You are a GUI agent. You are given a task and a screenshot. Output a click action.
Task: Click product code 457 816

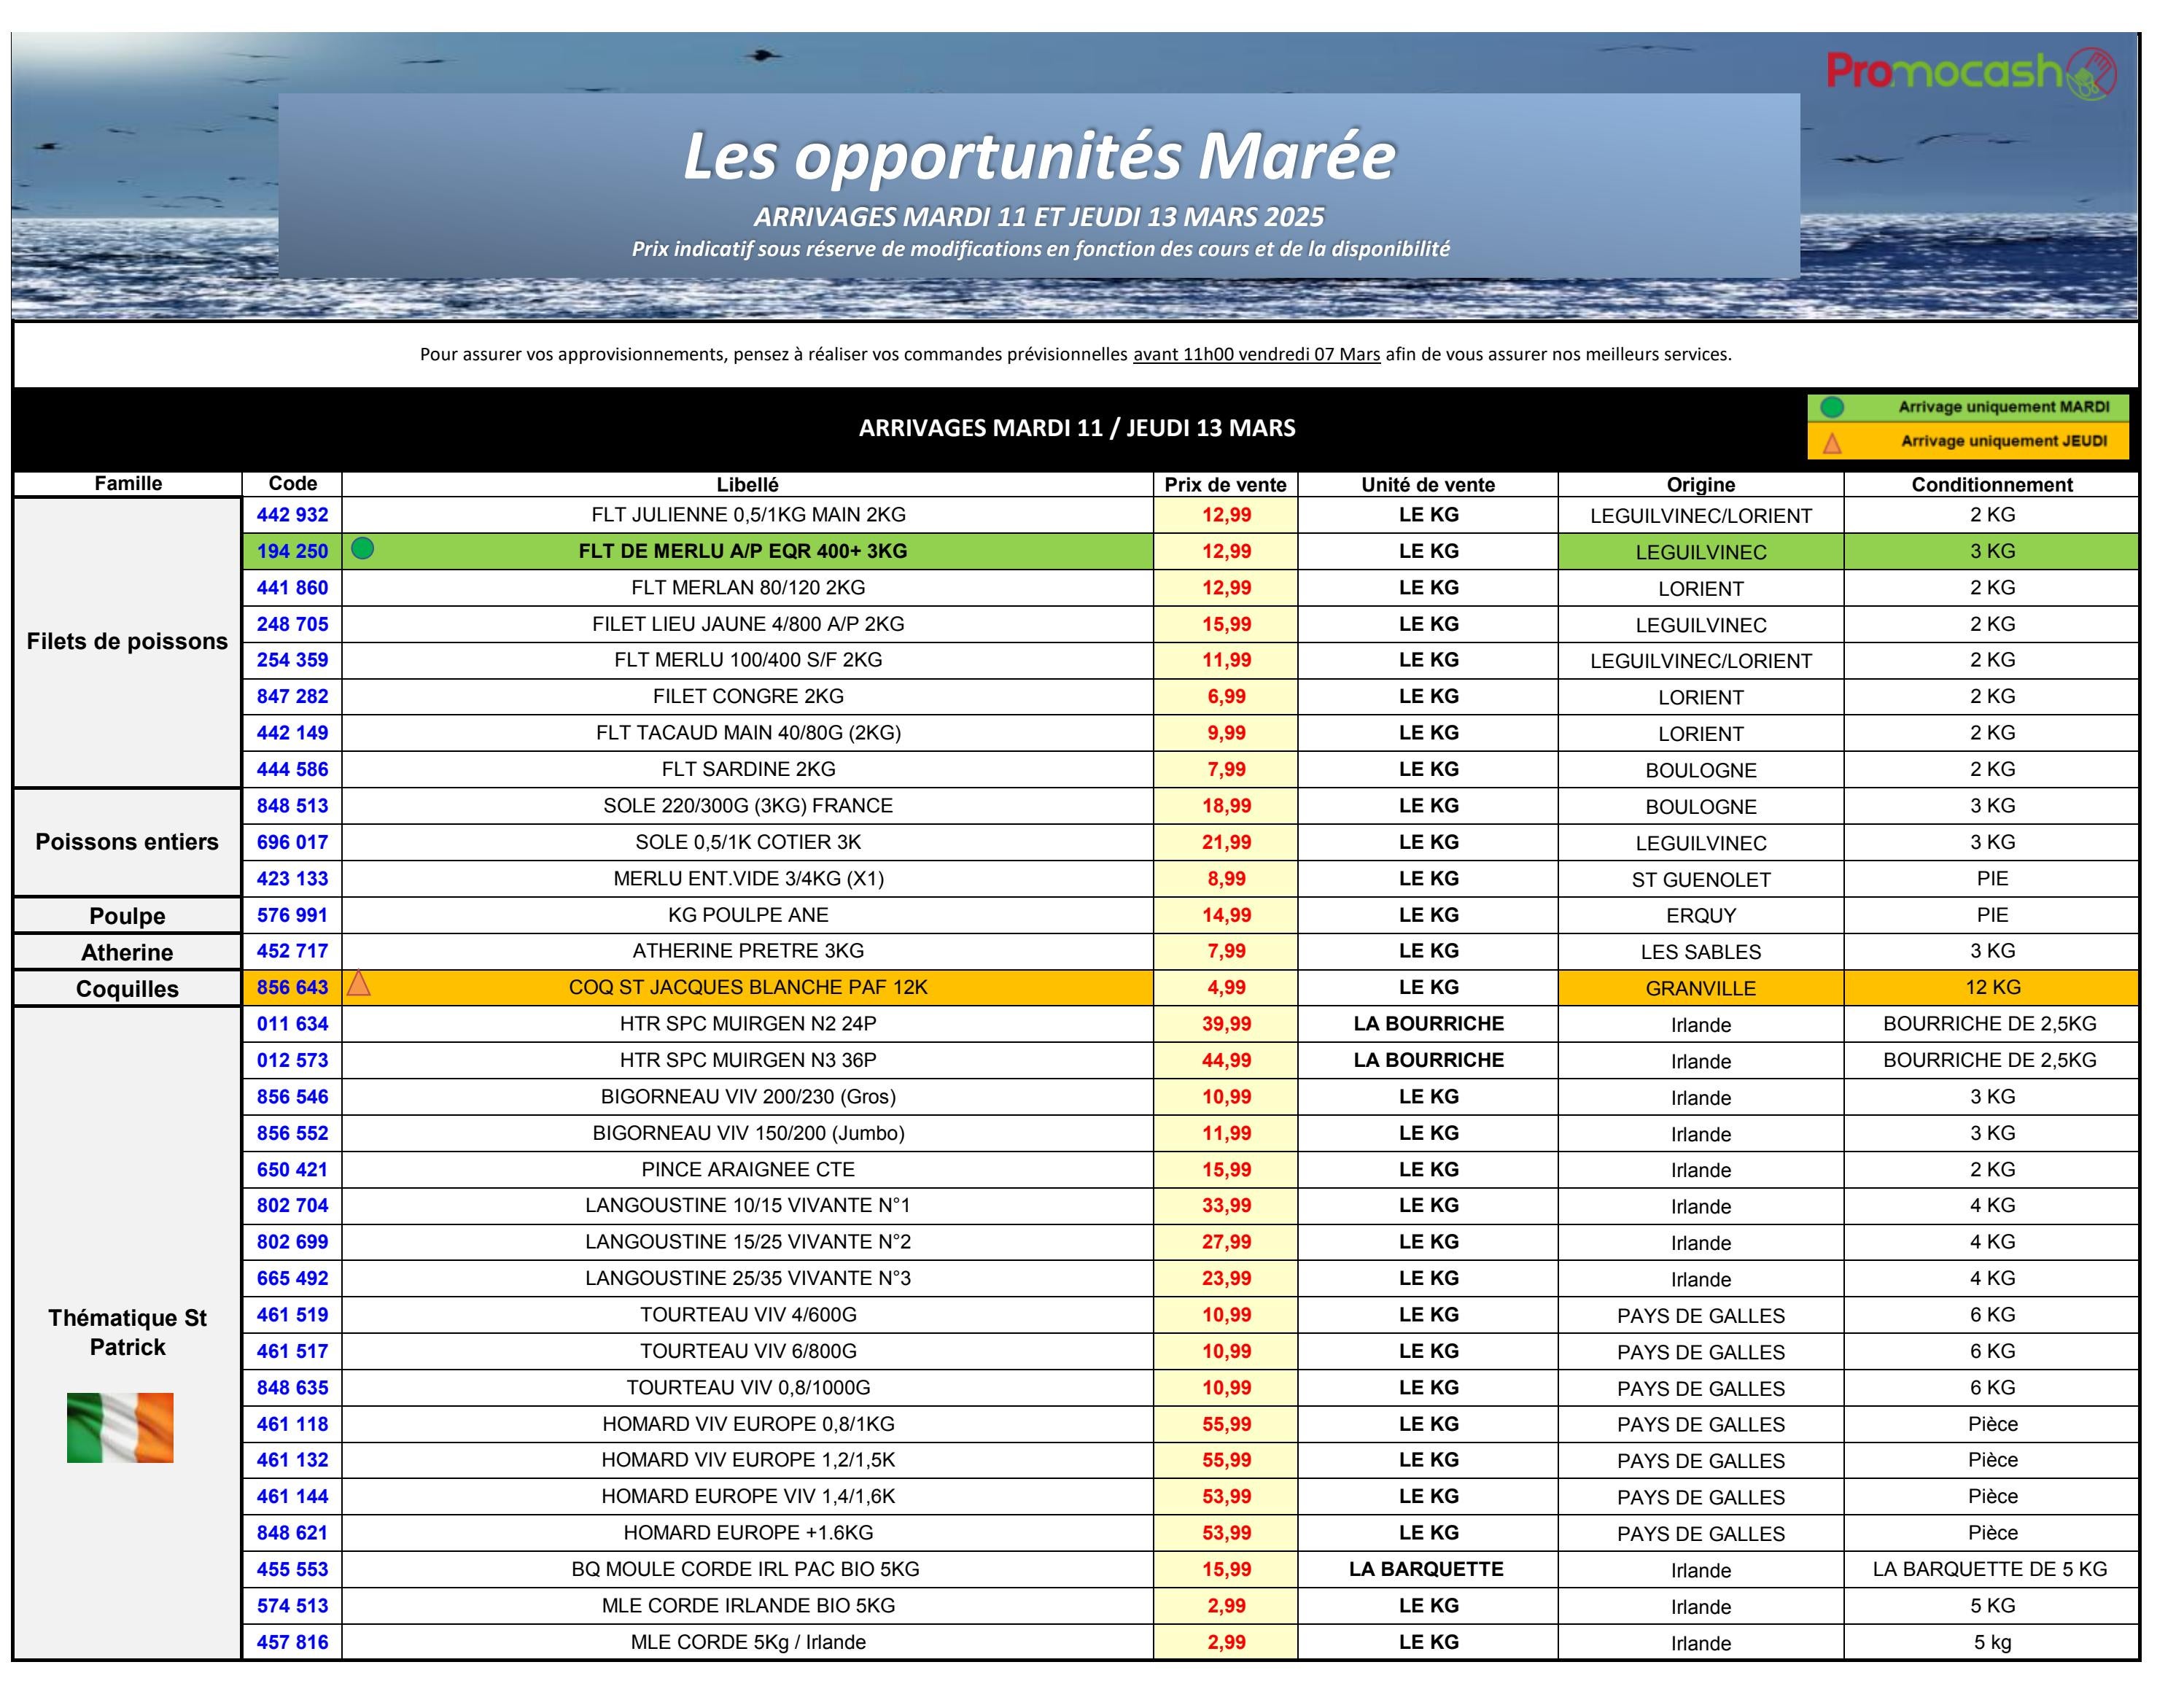pyautogui.click(x=293, y=1642)
